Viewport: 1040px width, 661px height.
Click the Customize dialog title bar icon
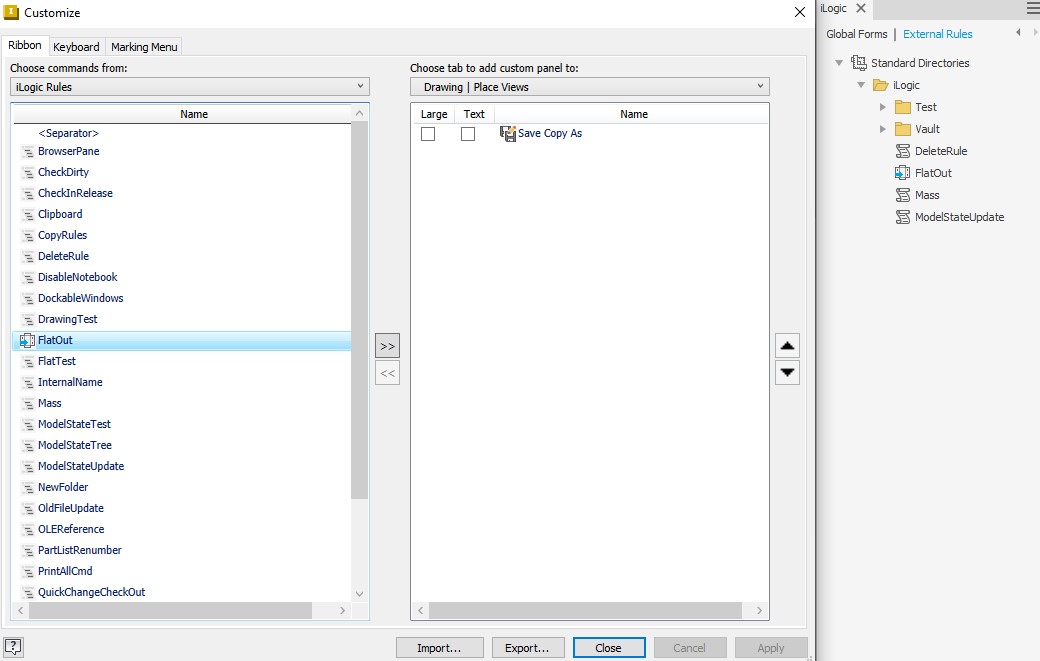tap(12, 13)
